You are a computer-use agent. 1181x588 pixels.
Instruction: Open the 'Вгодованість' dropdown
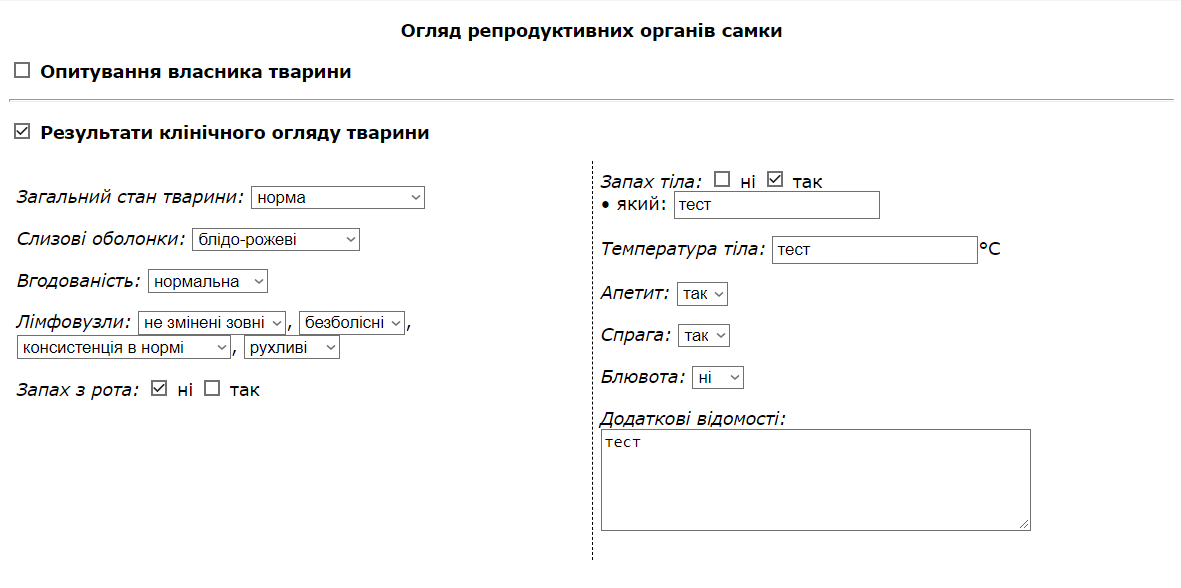(x=208, y=282)
